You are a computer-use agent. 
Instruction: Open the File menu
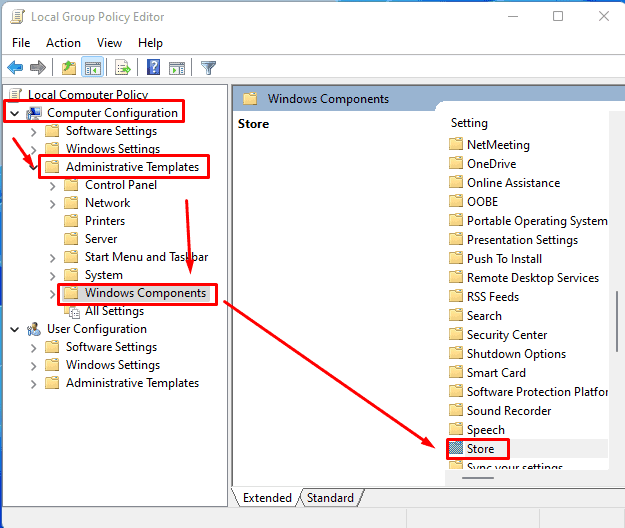coord(21,43)
